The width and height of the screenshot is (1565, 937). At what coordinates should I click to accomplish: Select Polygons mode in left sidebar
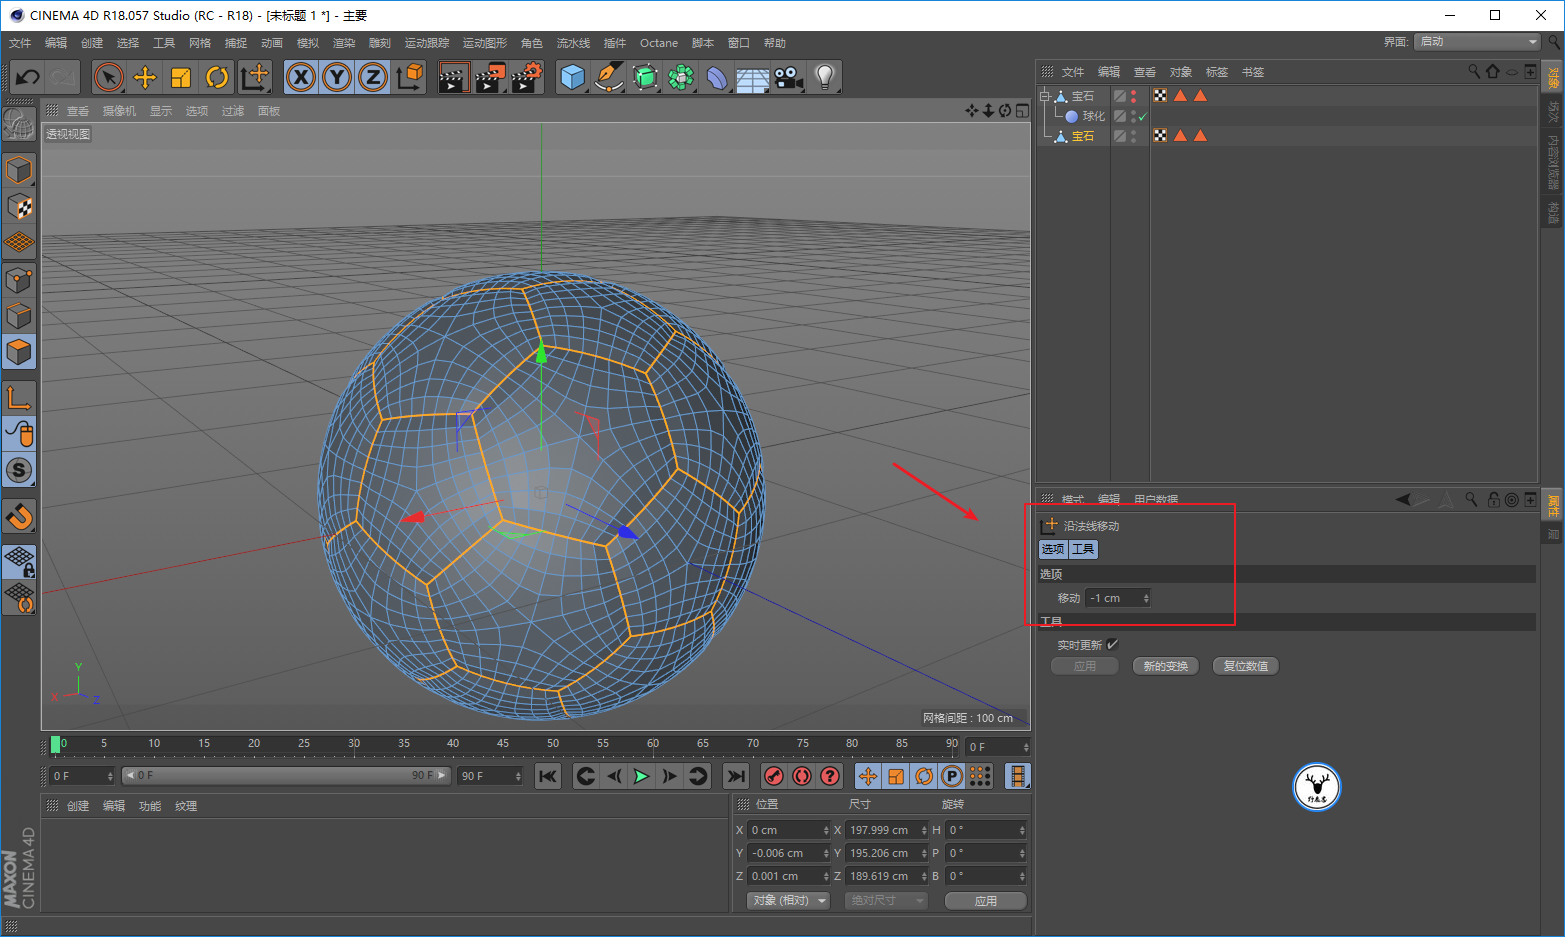tap(19, 352)
